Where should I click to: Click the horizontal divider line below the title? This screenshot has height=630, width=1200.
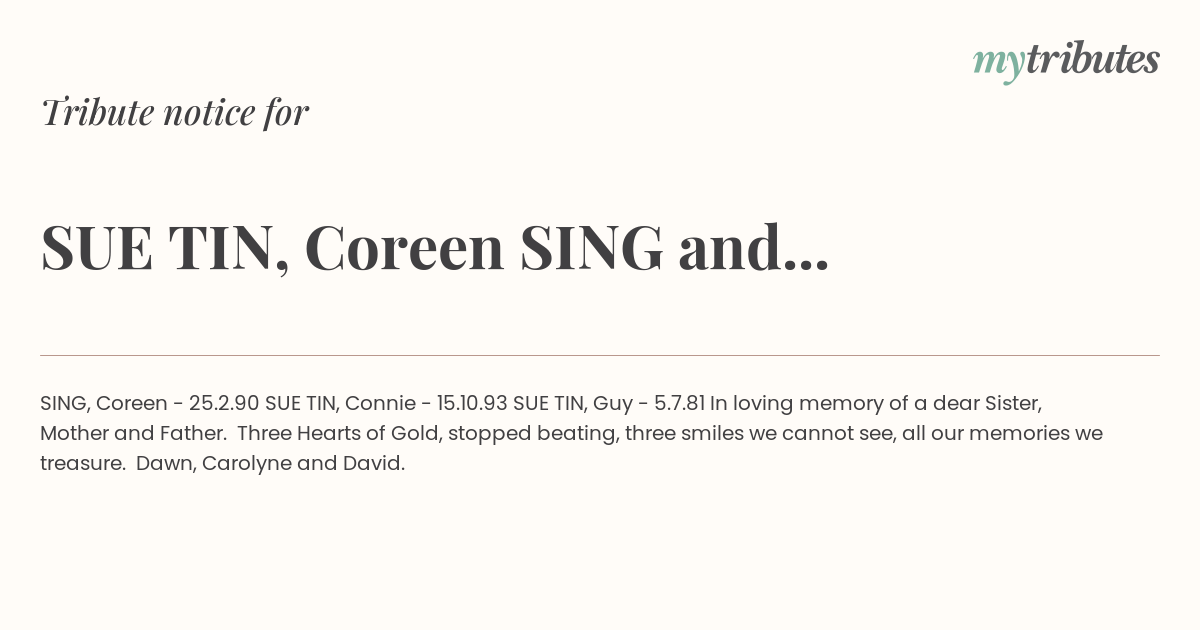click(600, 355)
